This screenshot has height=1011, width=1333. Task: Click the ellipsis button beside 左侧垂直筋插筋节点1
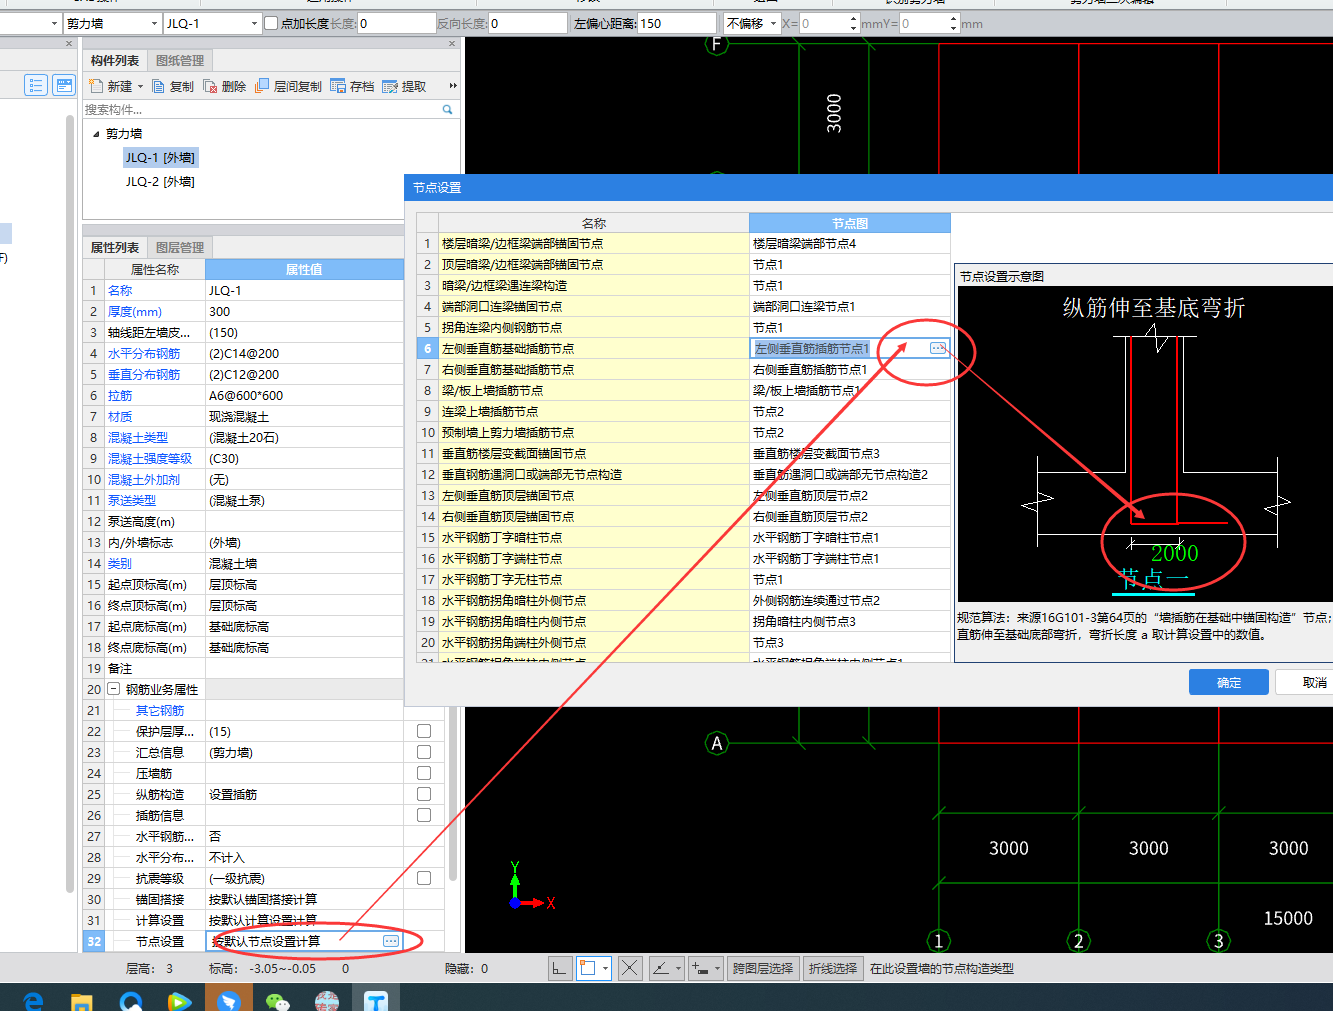point(938,348)
